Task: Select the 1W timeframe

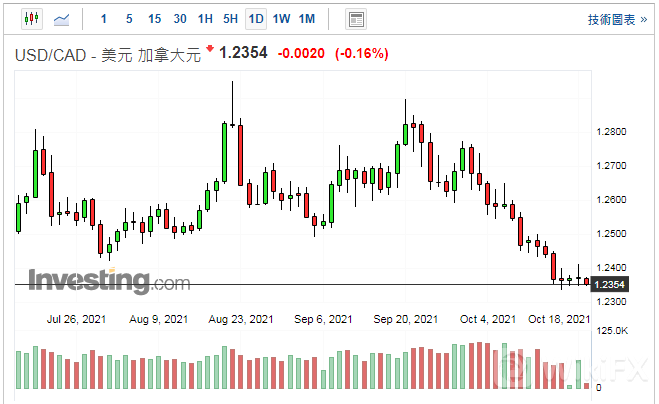Action: (x=281, y=19)
